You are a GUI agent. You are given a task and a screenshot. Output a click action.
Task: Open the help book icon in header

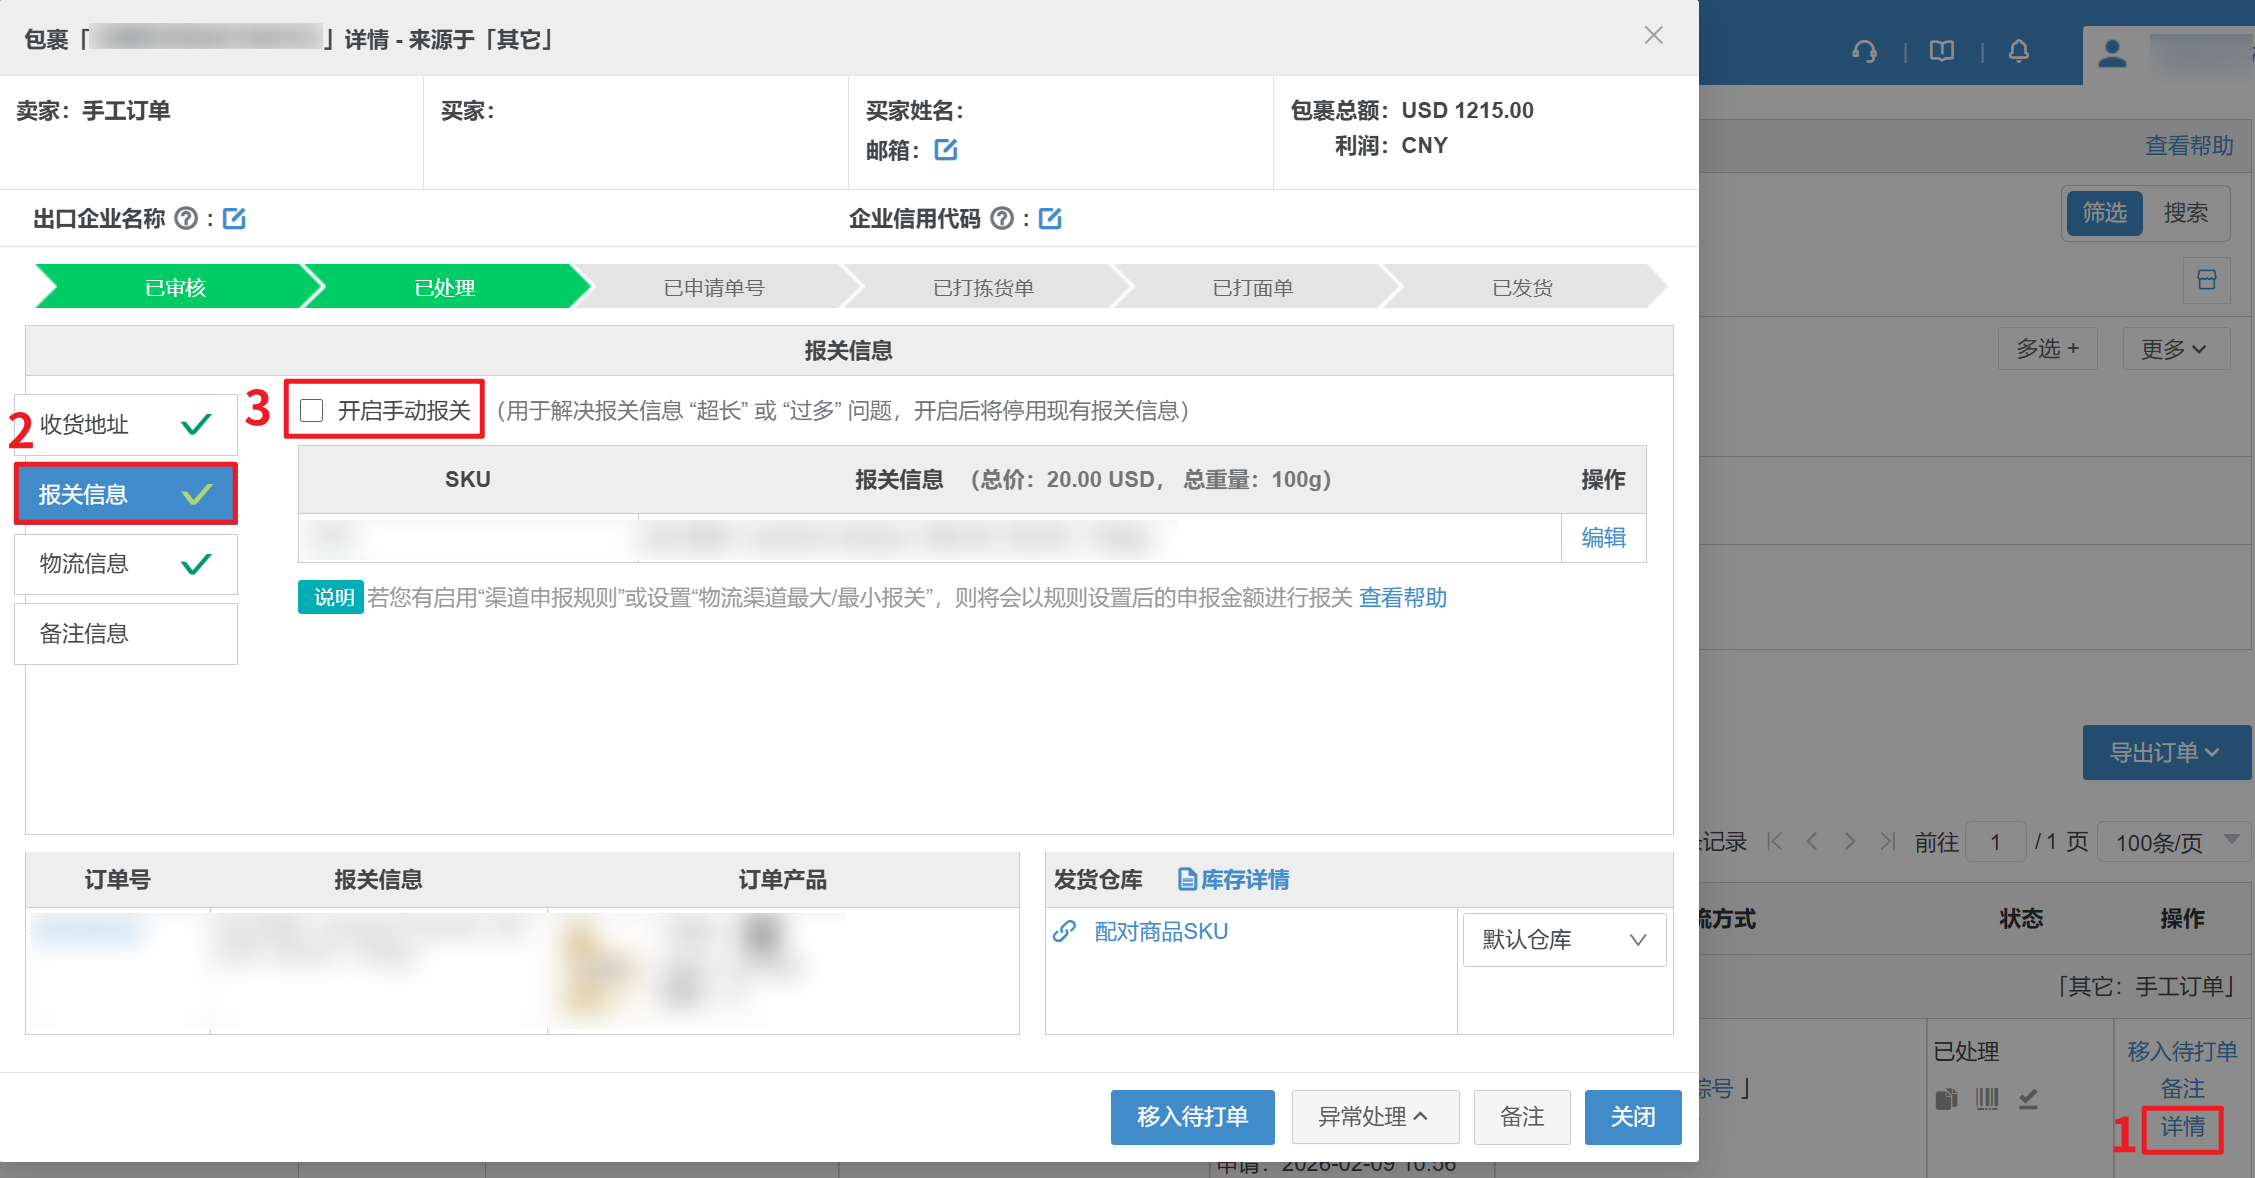[x=1942, y=51]
